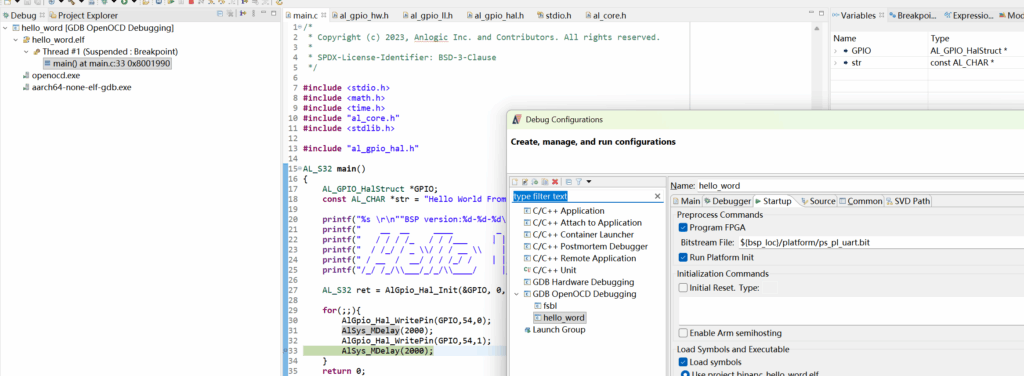Click the Initialization Commands text area
Screen dimensions: 1024x376
pos(852,311)
